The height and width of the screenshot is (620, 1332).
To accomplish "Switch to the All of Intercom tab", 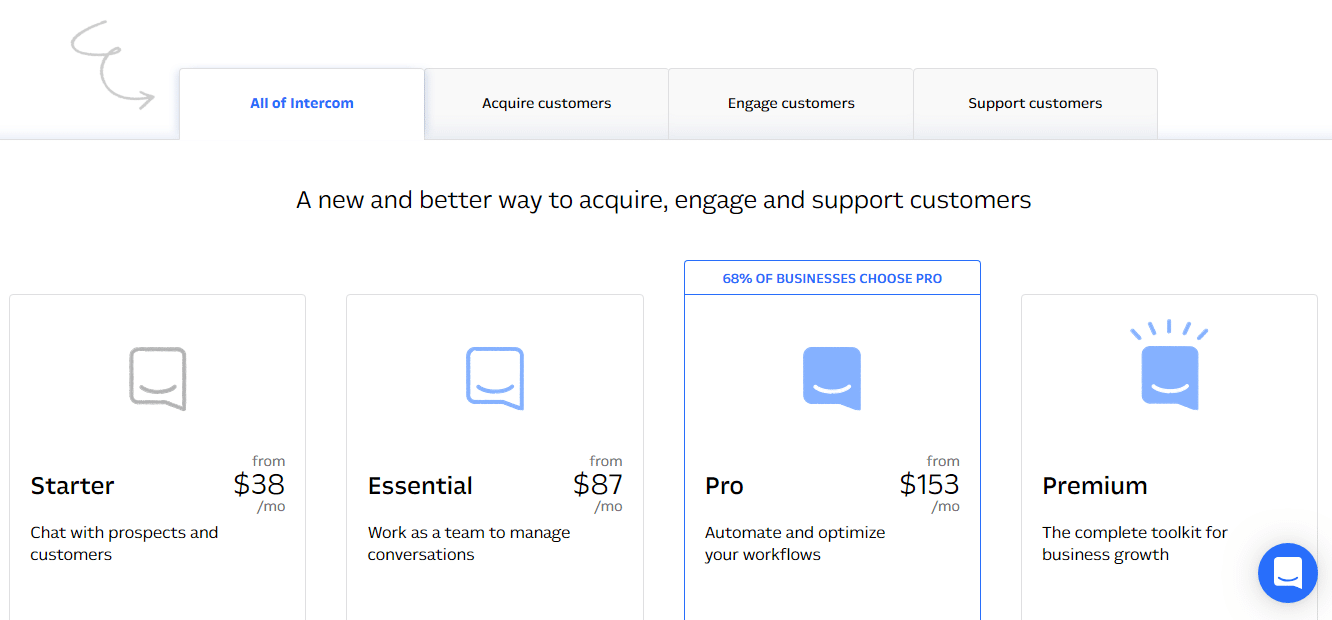I will coord(302,103).
